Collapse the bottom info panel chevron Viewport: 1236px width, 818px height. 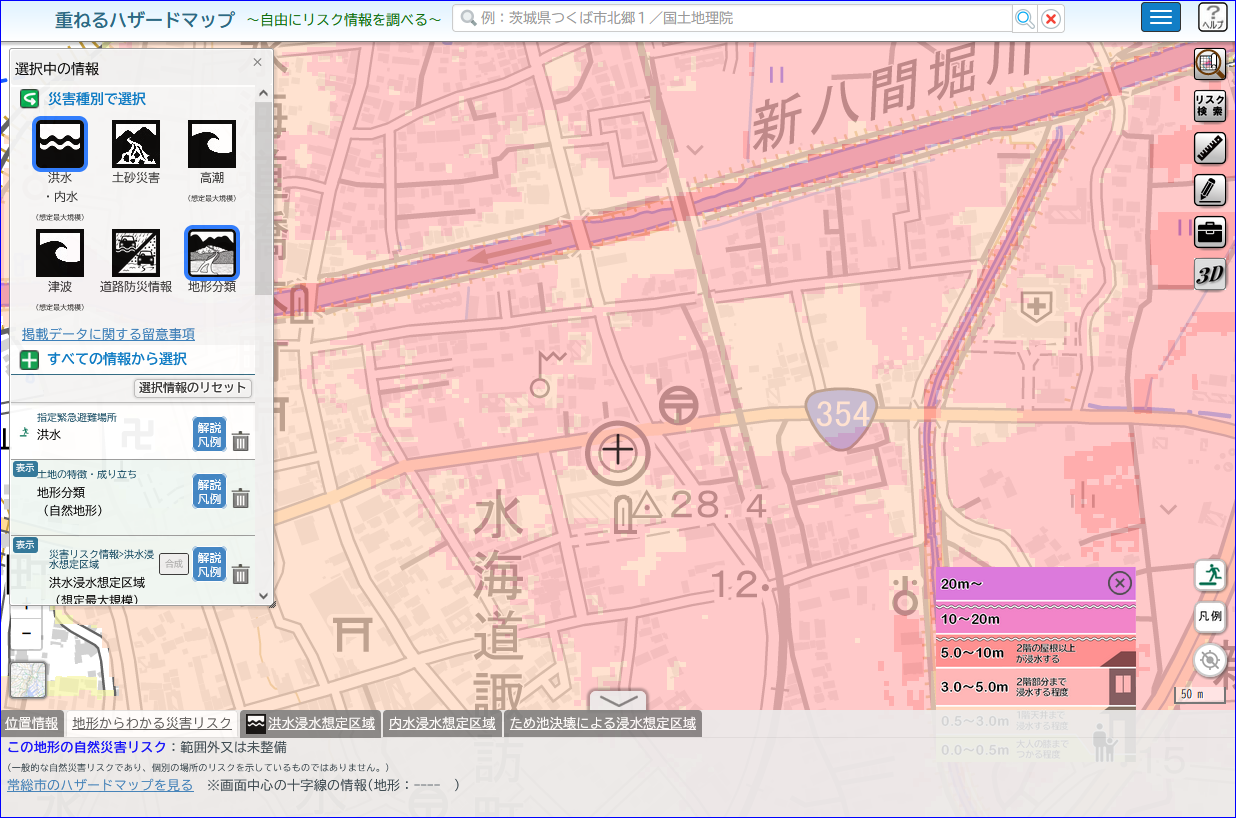click(x=618, y=701)
